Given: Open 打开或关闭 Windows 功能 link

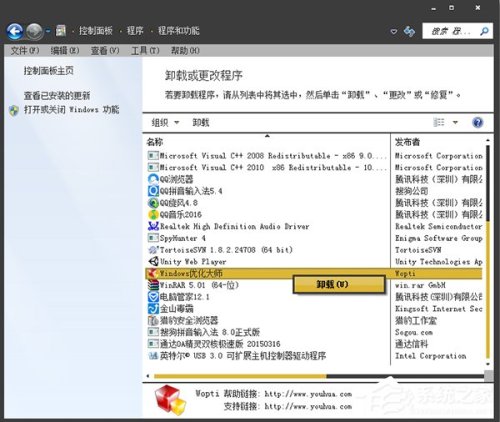Looking at the screenshot, I should [x=71, y=110].
